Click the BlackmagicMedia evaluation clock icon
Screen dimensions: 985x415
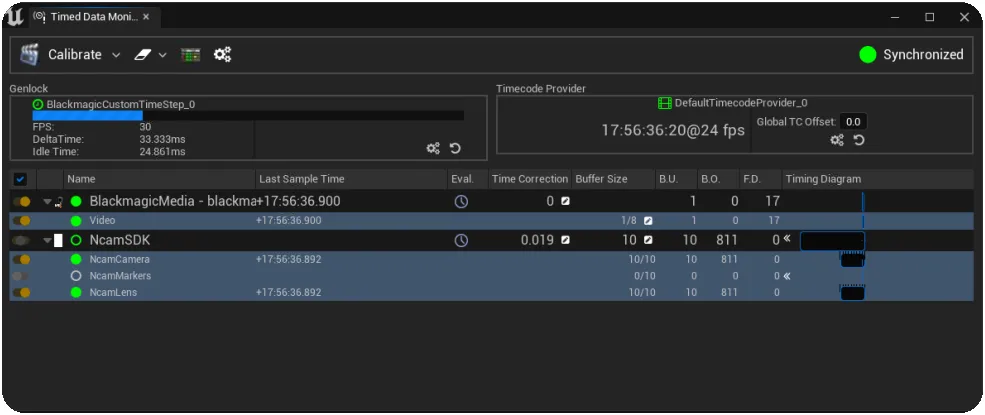[461, 202]
